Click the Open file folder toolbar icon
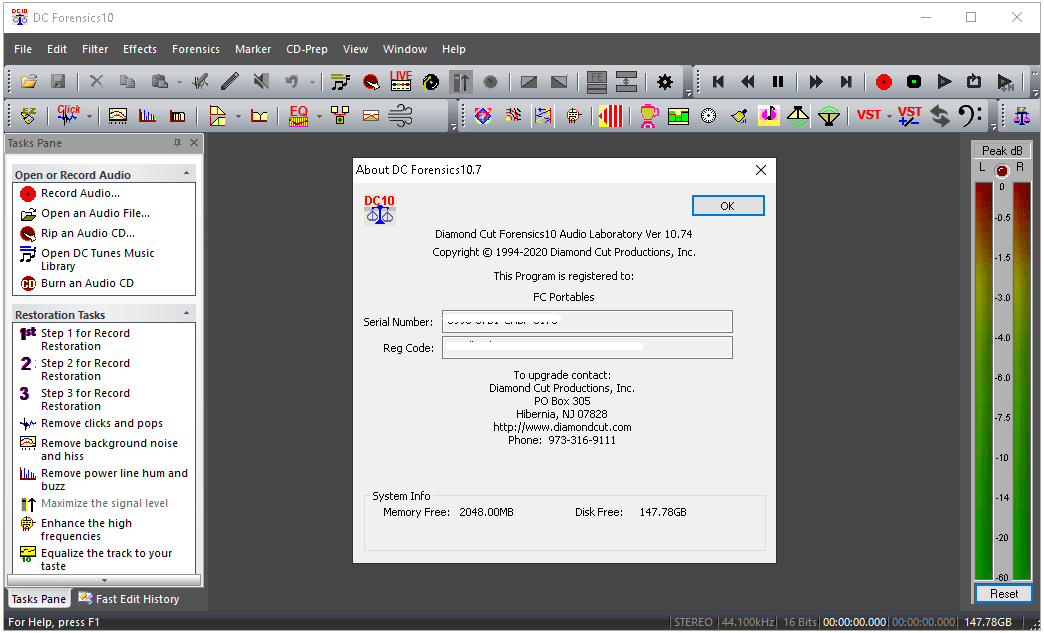This screenshot has height=633, width=1044. (x=29, y=82)
